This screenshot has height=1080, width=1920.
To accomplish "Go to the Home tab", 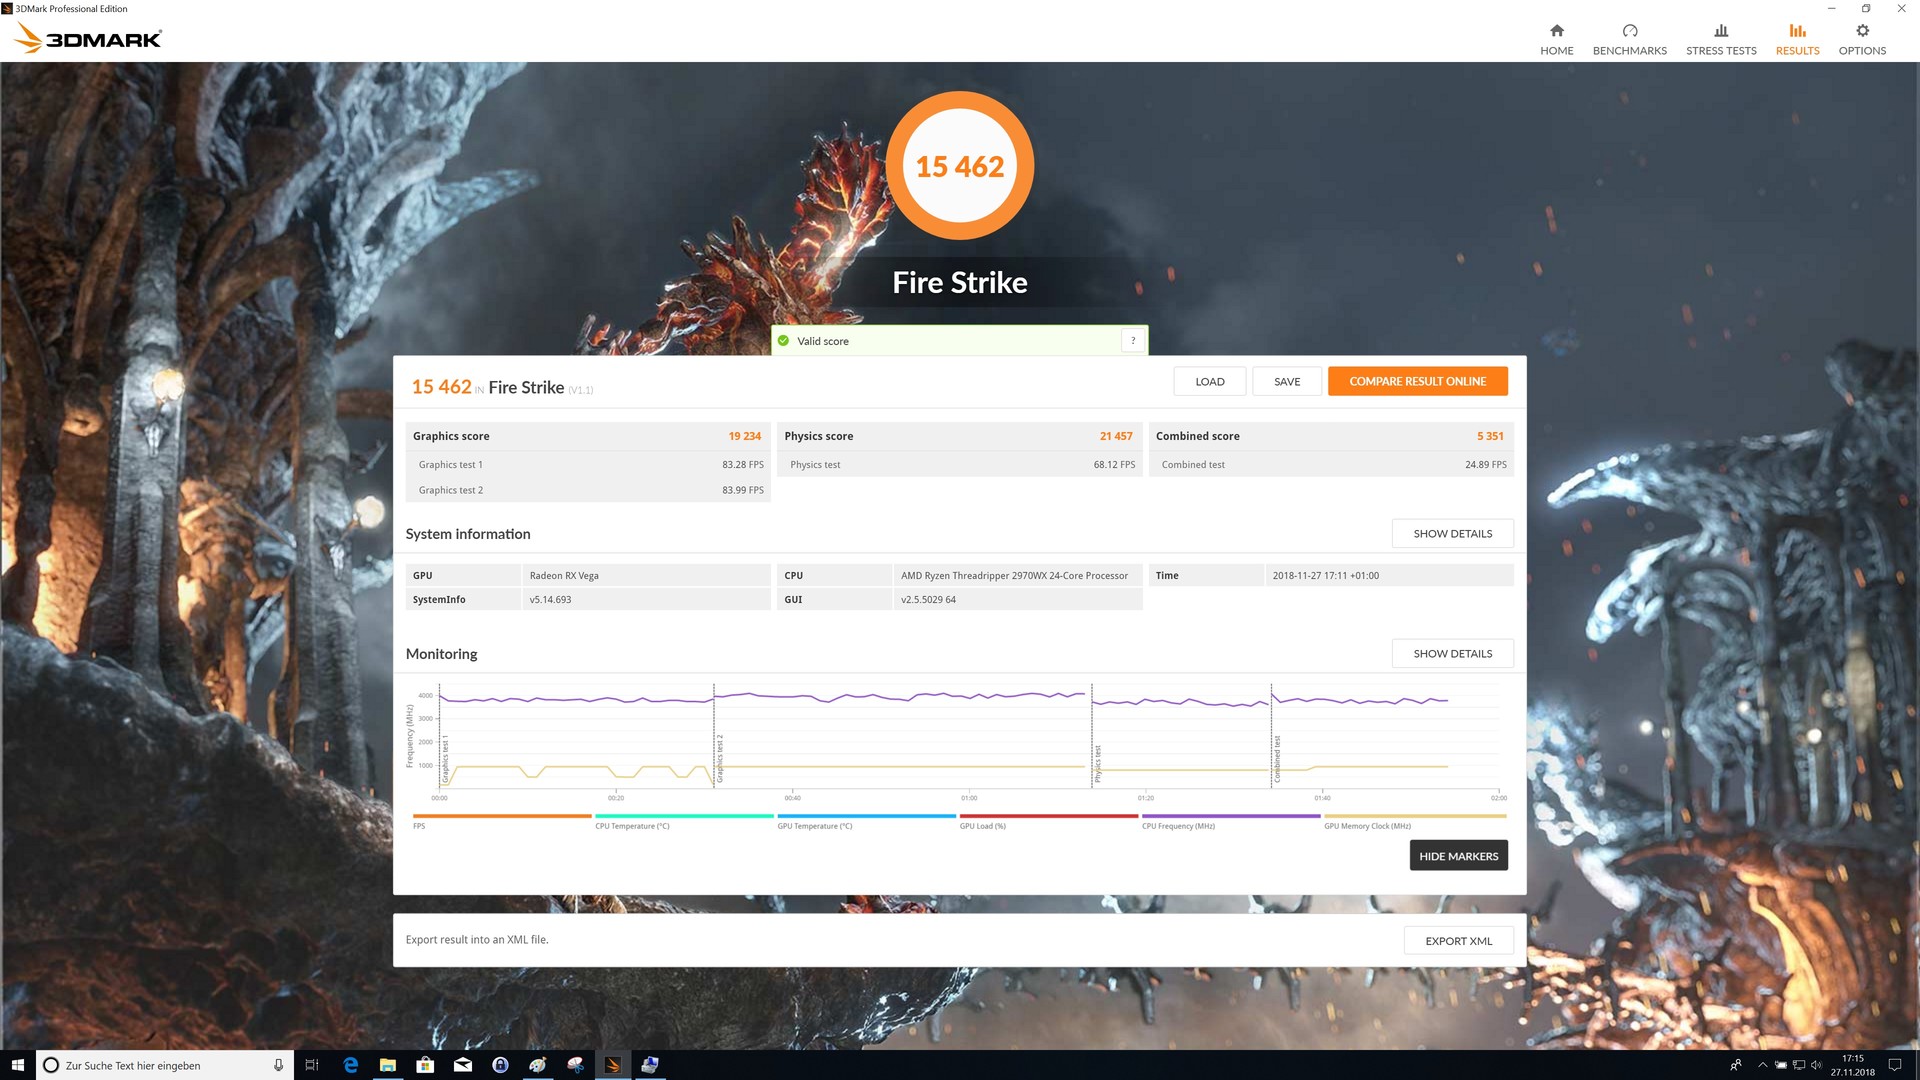I will (1556, 39).
